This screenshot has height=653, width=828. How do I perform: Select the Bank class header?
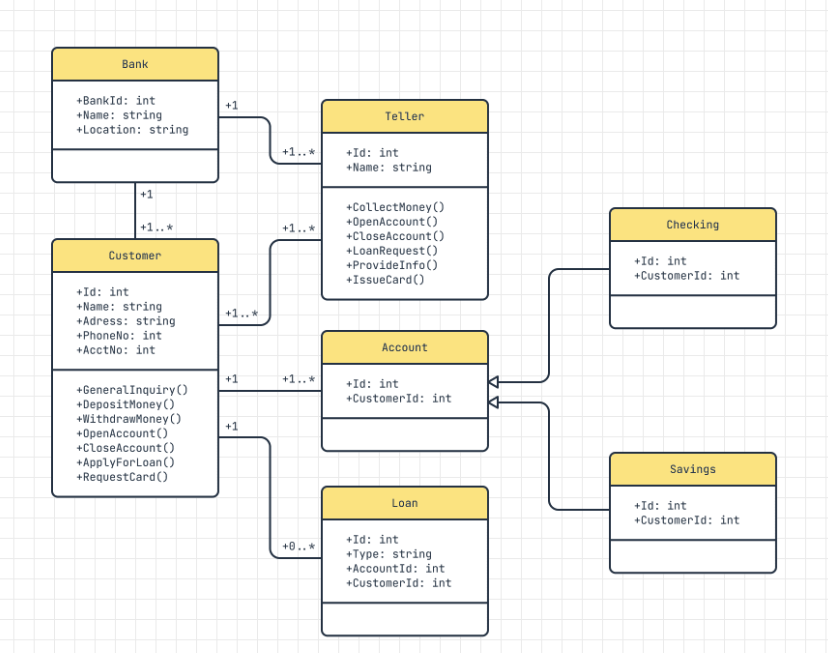pos(134,63)
